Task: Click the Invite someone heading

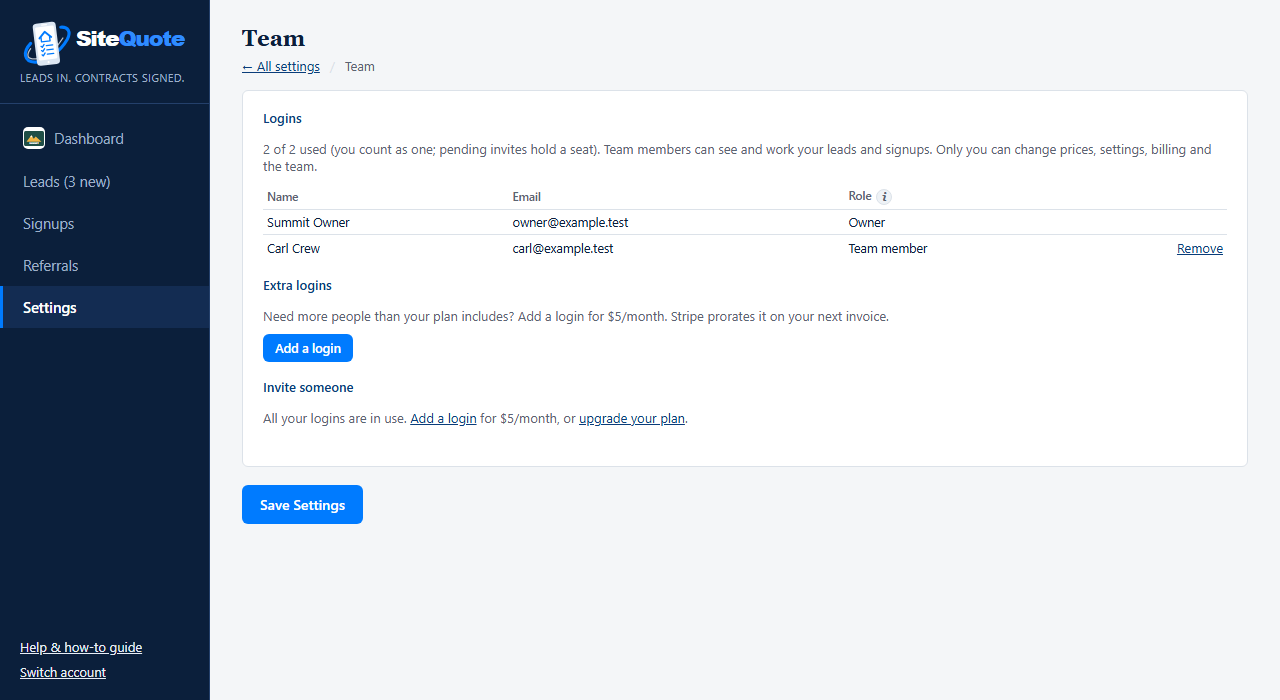Action: (308, 388)
